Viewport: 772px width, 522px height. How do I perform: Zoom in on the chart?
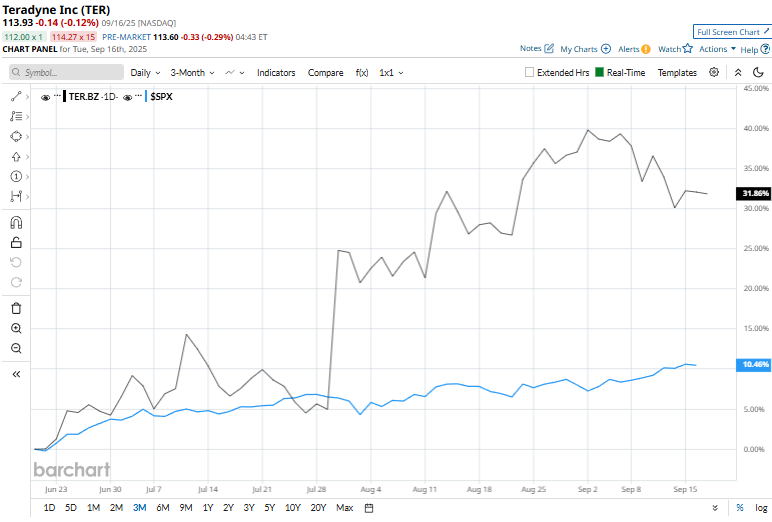(16, 328)
